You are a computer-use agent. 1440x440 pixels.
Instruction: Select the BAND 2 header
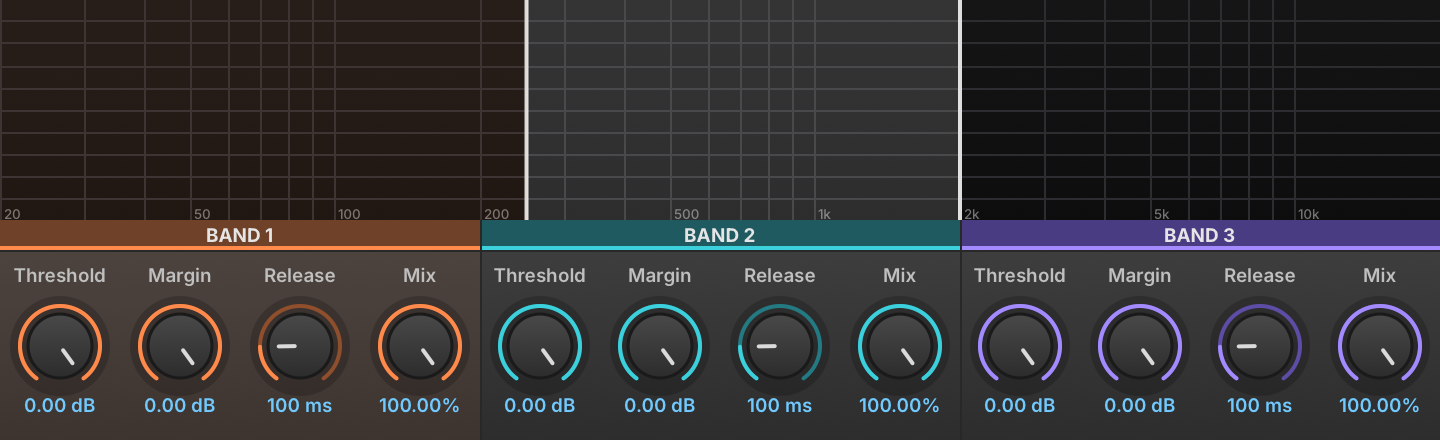(x=720, y=235)
